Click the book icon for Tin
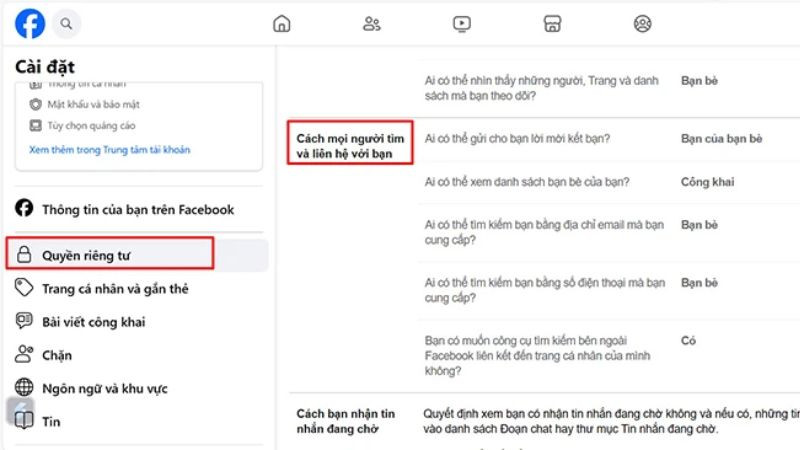800x450 pixels. point(24,420)
